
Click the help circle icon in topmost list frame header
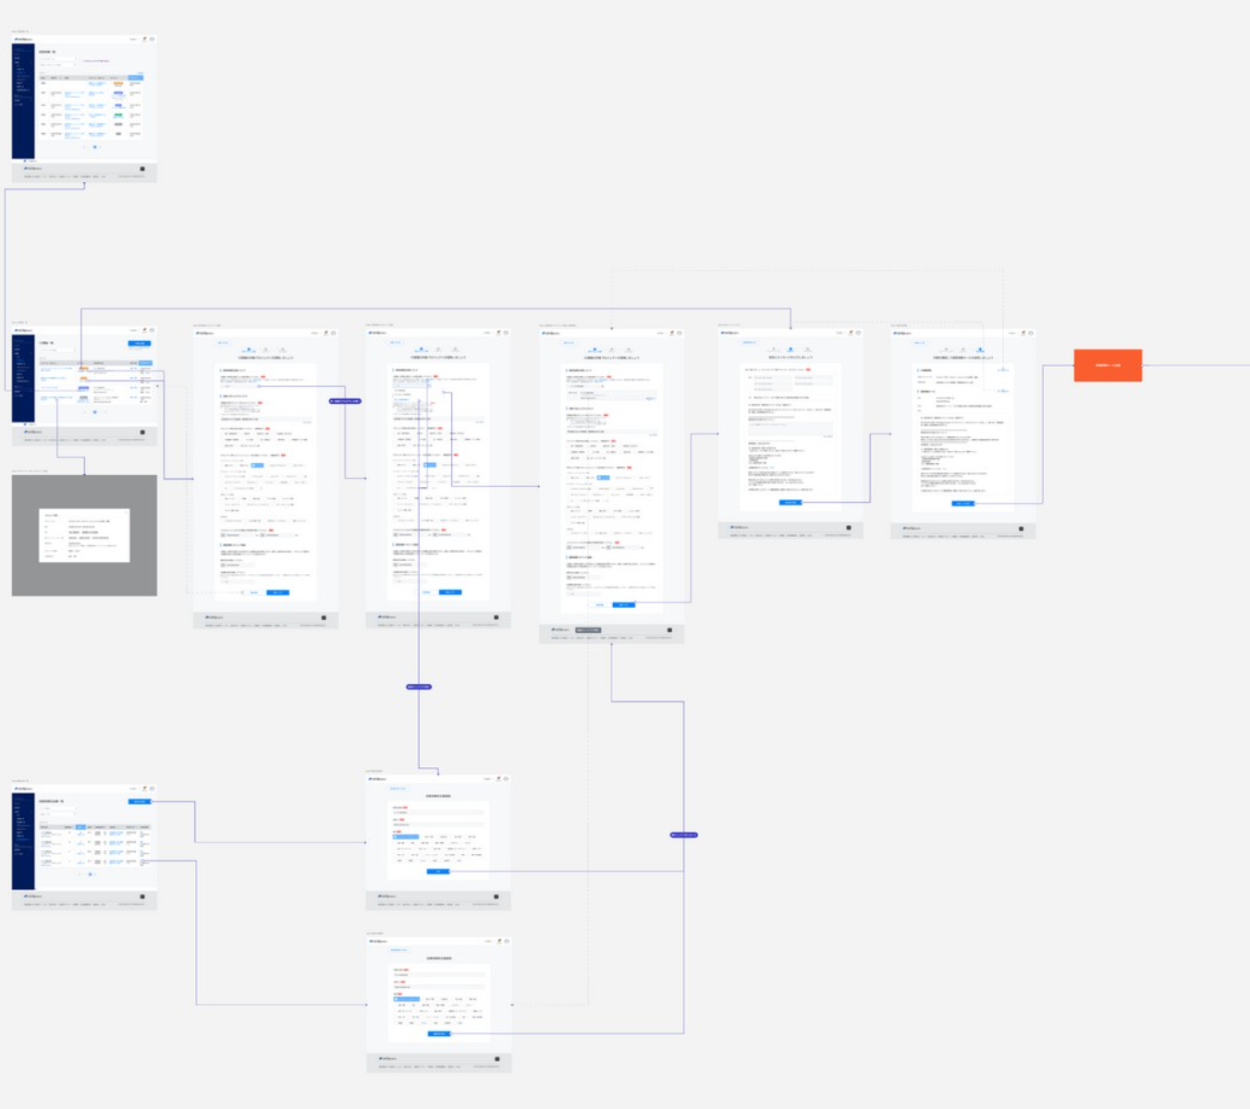click(152, 39)
